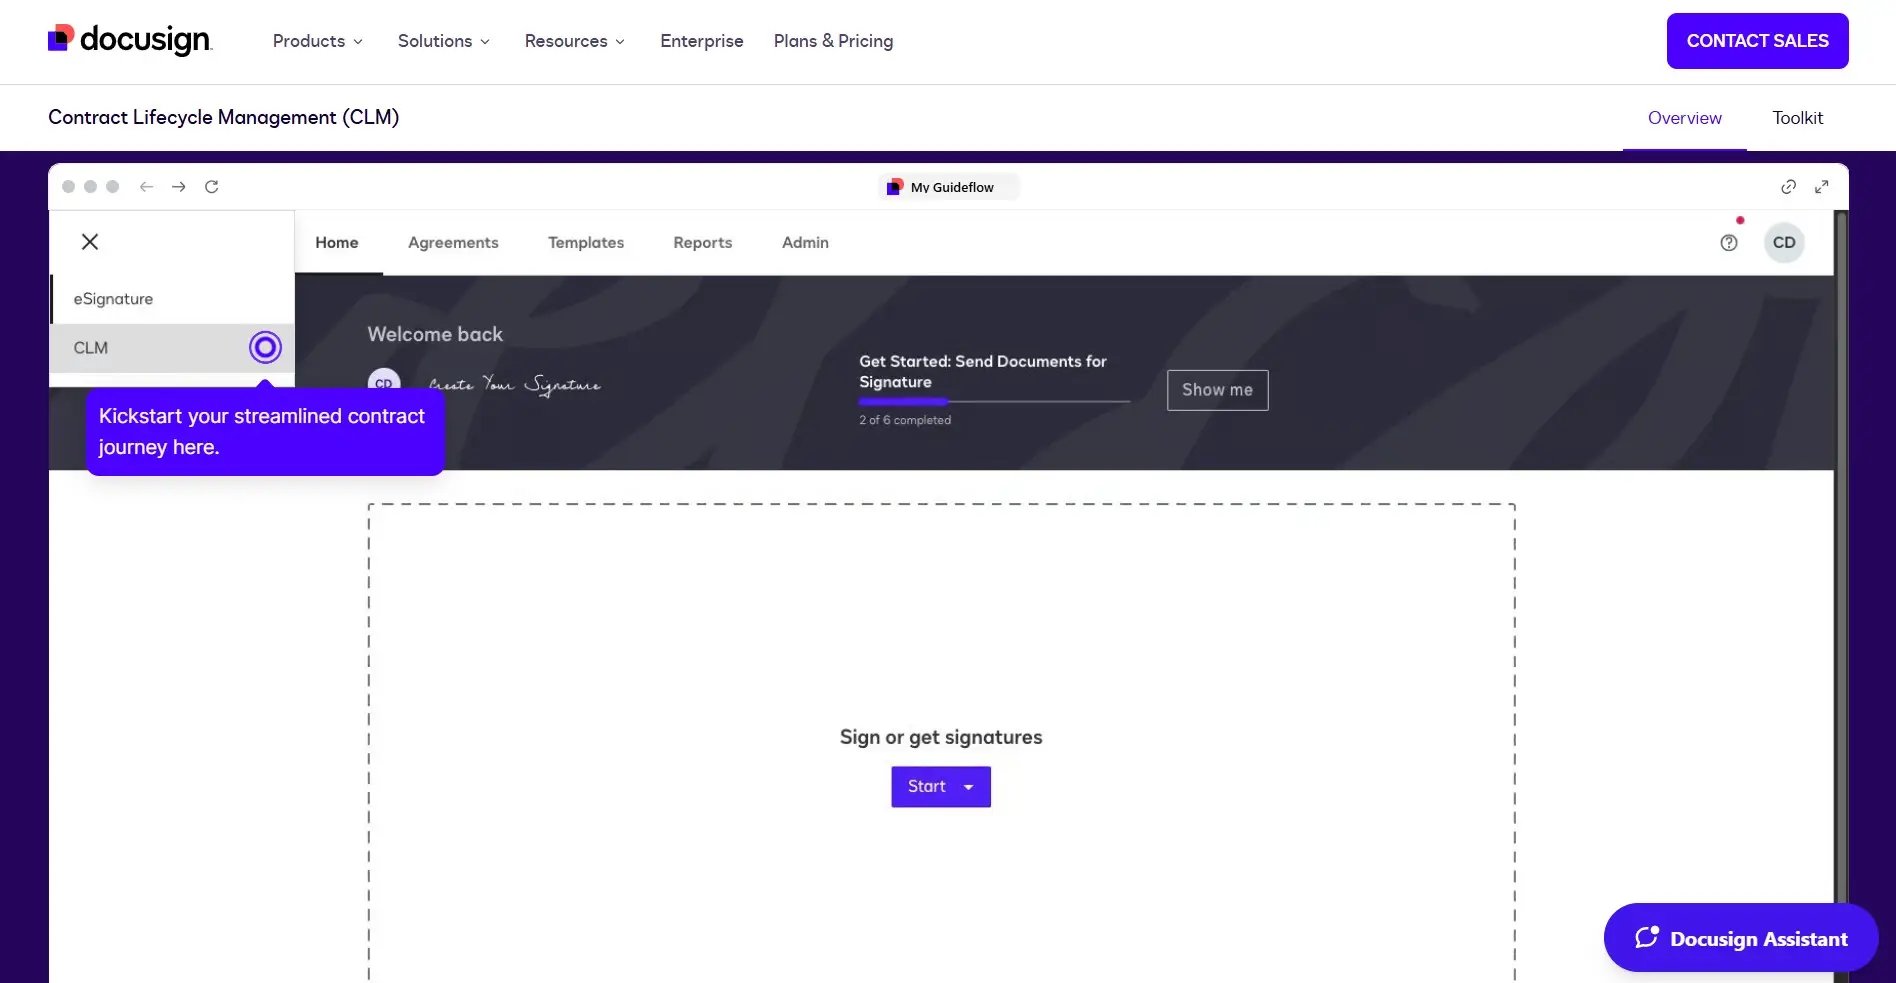Click the Create Your Signature link
The height and width of the screenshot is (983, 1896).
pyautogui.click(x=515, y=384)
